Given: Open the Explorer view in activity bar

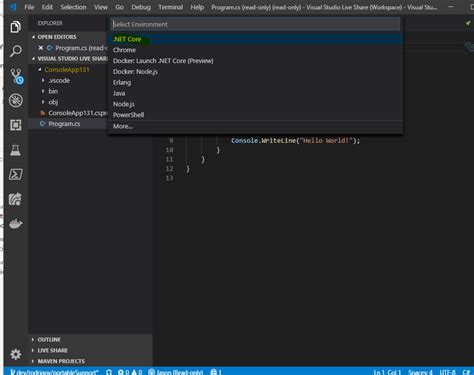Looking at the screenshot, I should 15,27.
